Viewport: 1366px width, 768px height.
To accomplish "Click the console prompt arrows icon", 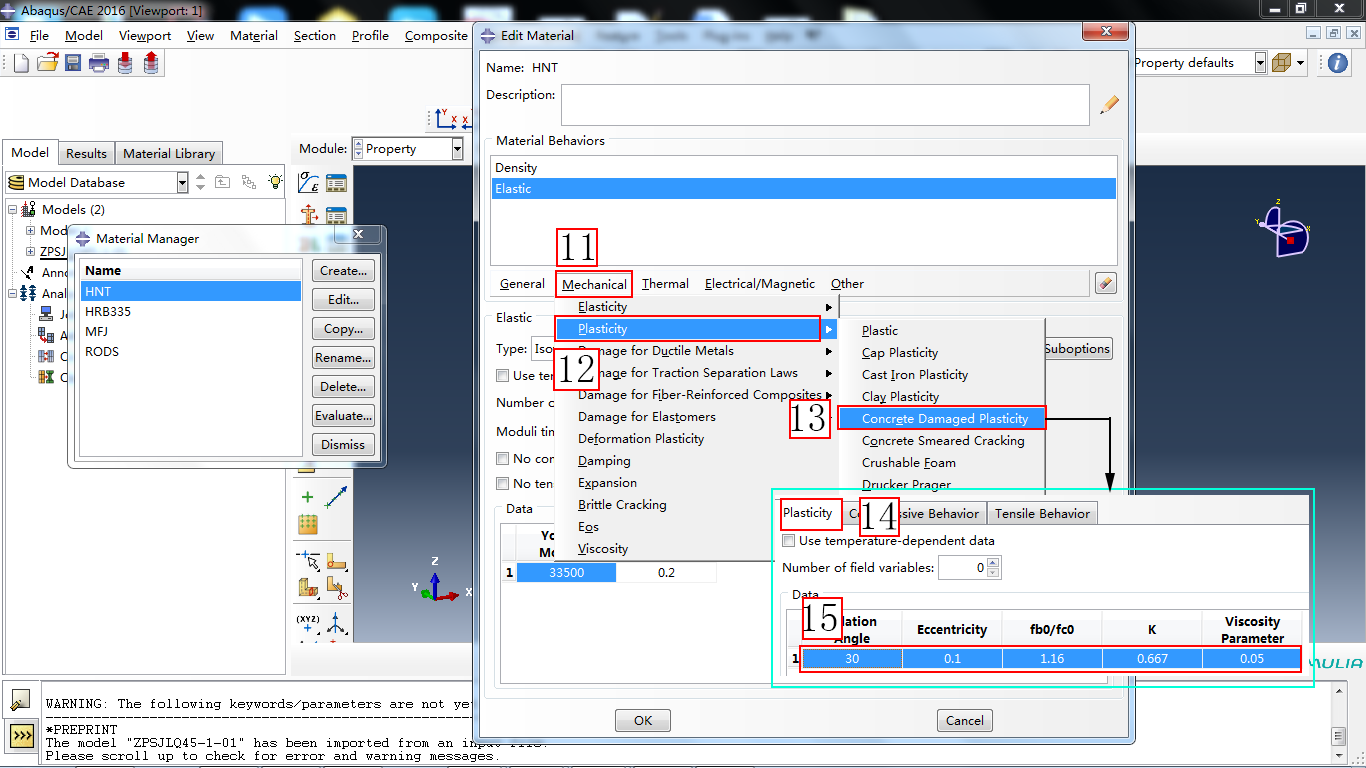I will pyautogui.click(x=22, y=735).
